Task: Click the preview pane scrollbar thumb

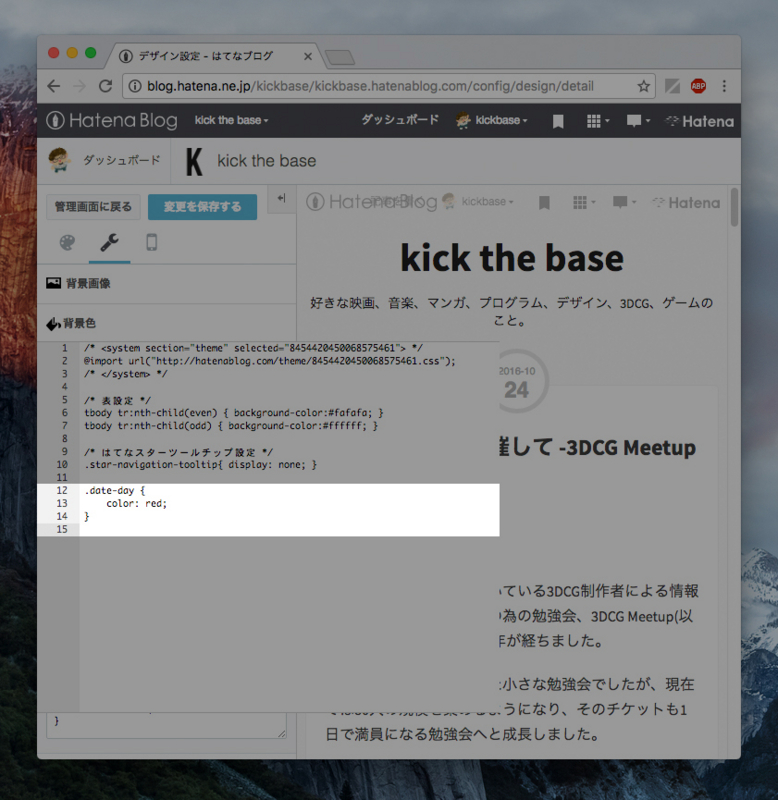Action: (734, 207)
